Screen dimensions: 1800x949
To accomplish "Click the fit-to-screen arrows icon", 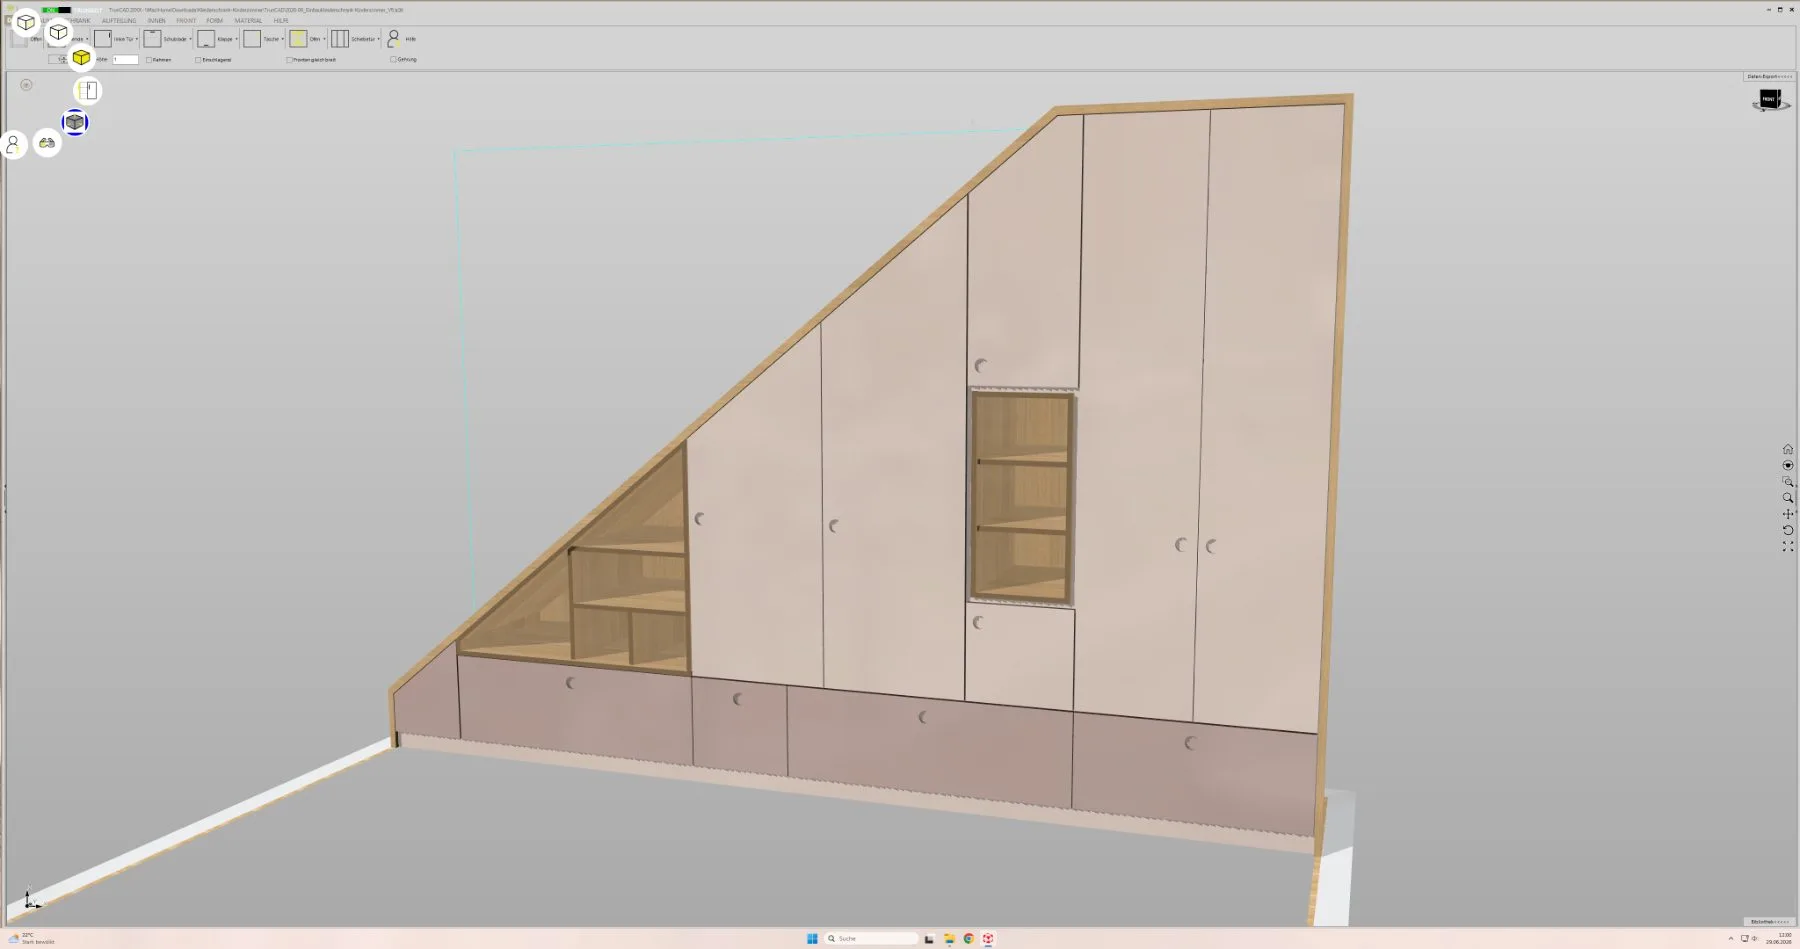I will tap(1788, 546).
